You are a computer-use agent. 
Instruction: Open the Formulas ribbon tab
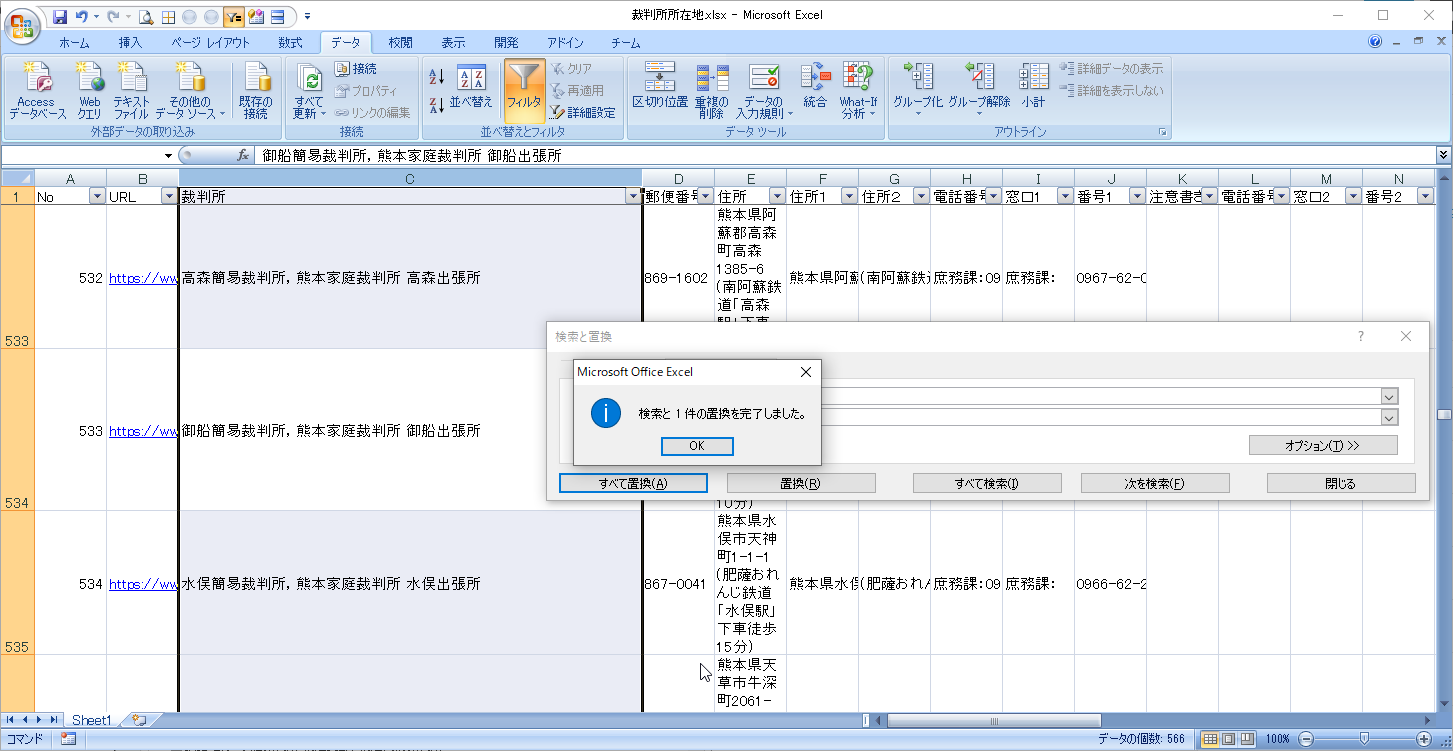(x=290, y=43)
